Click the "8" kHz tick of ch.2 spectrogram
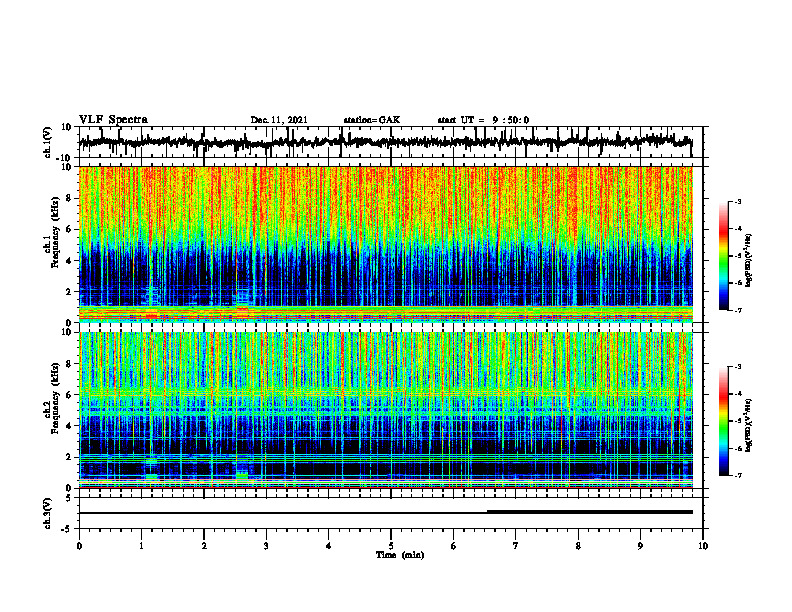This screenshot has height=612, width=792. click(x=71, y=364)
